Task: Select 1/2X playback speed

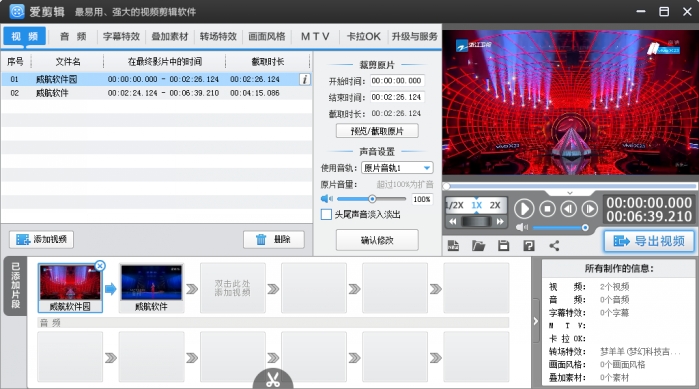Action: [x=456, y=205]
